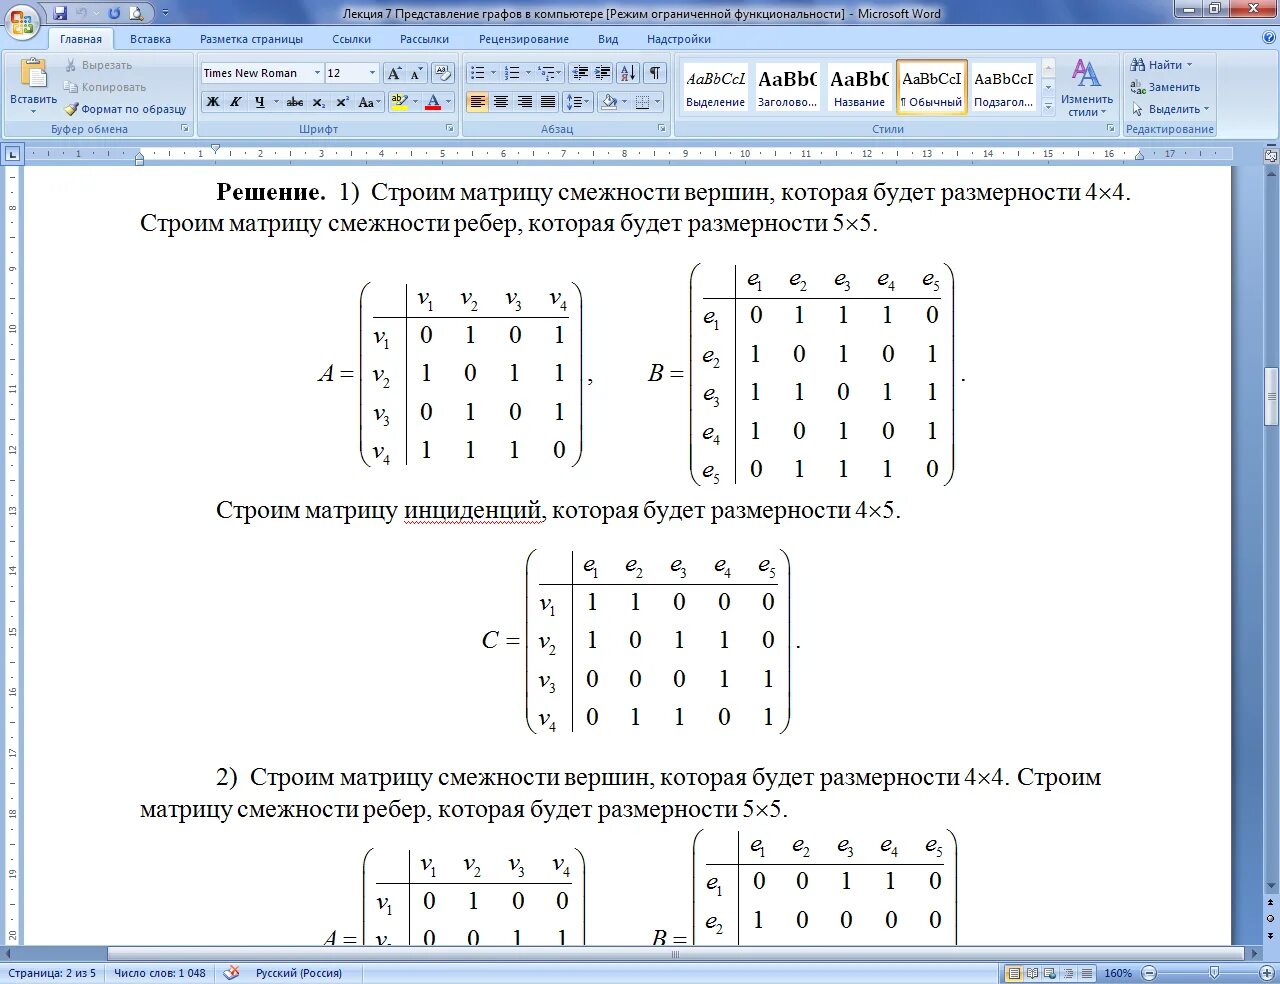Toggle Strikethrough (abc) formatting
The height and width of the screenshot is (984, 1280).
click(295, 102)
